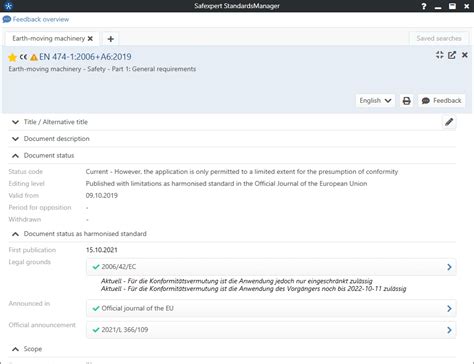
Task: Click the Period for opposition label
Action: (x=40, y=207)
